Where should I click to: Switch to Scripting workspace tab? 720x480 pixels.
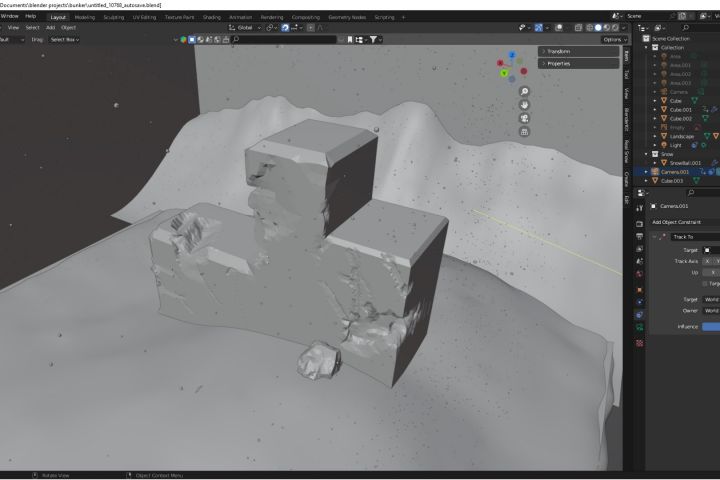click(384, 17)
